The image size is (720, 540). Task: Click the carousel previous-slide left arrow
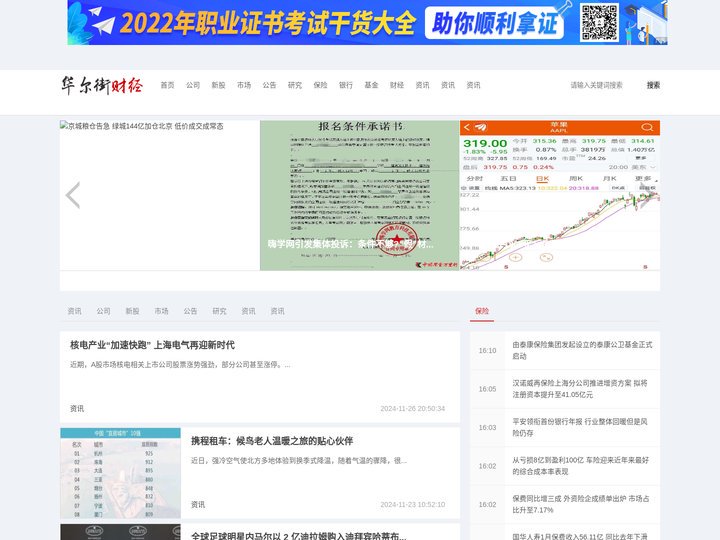coord(73,195)
